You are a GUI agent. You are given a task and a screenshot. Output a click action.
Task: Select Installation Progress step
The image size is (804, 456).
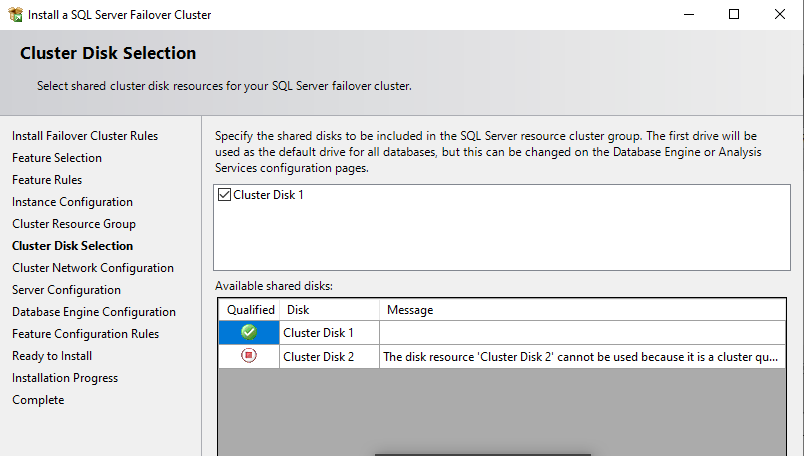point(65,378)
